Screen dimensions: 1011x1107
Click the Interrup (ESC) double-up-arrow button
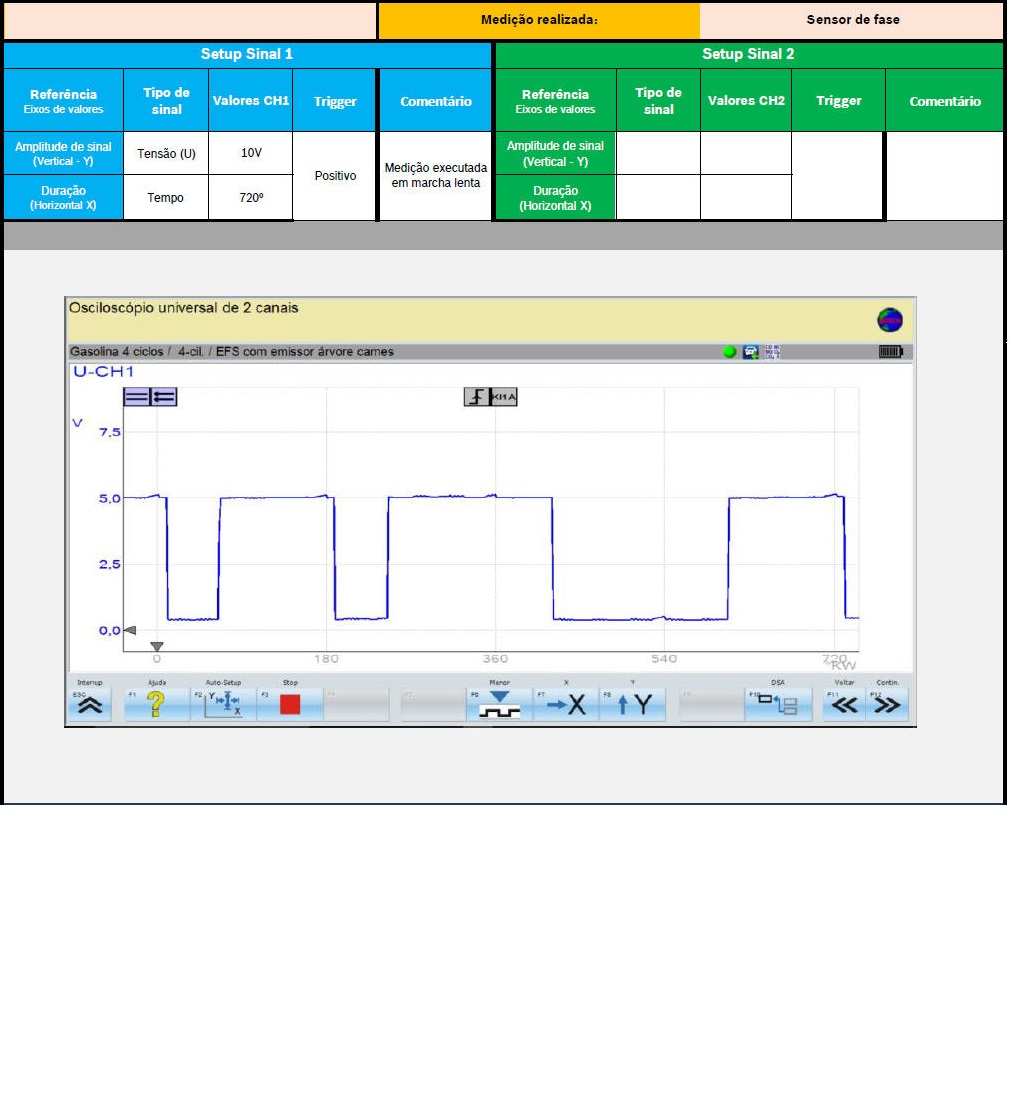[90, 704]
